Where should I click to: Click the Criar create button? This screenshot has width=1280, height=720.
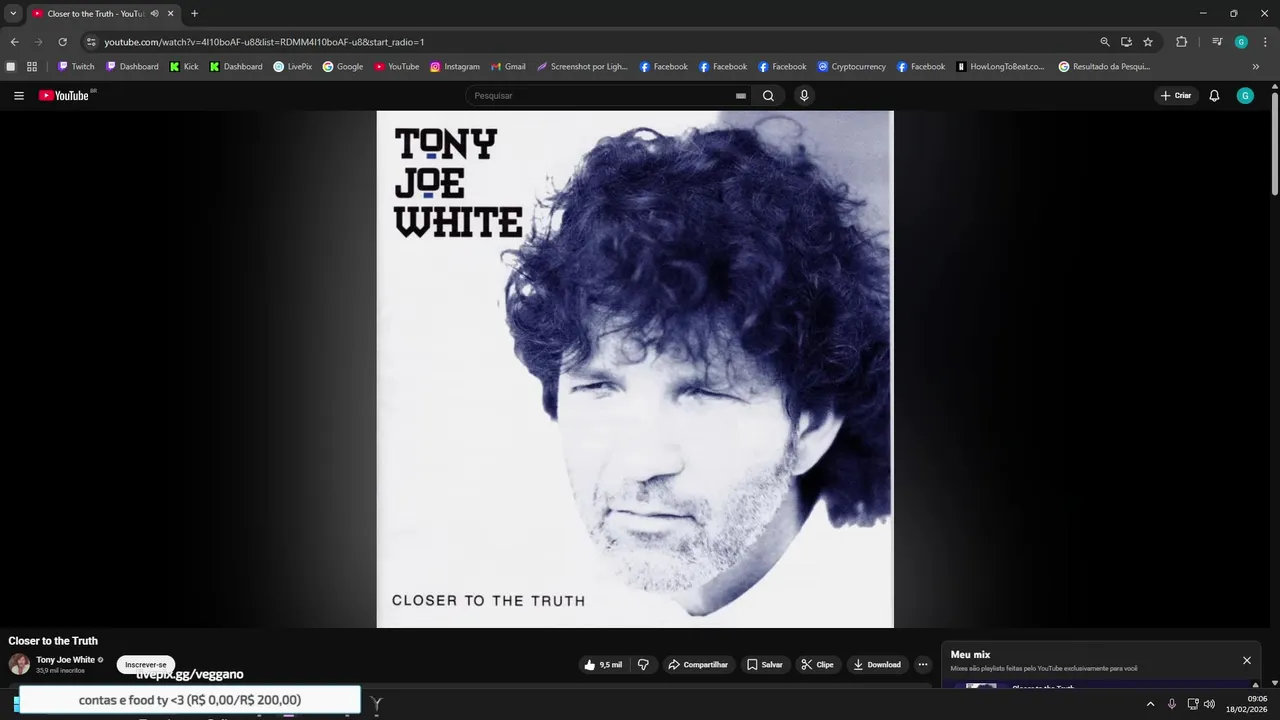click(1176, 96)
